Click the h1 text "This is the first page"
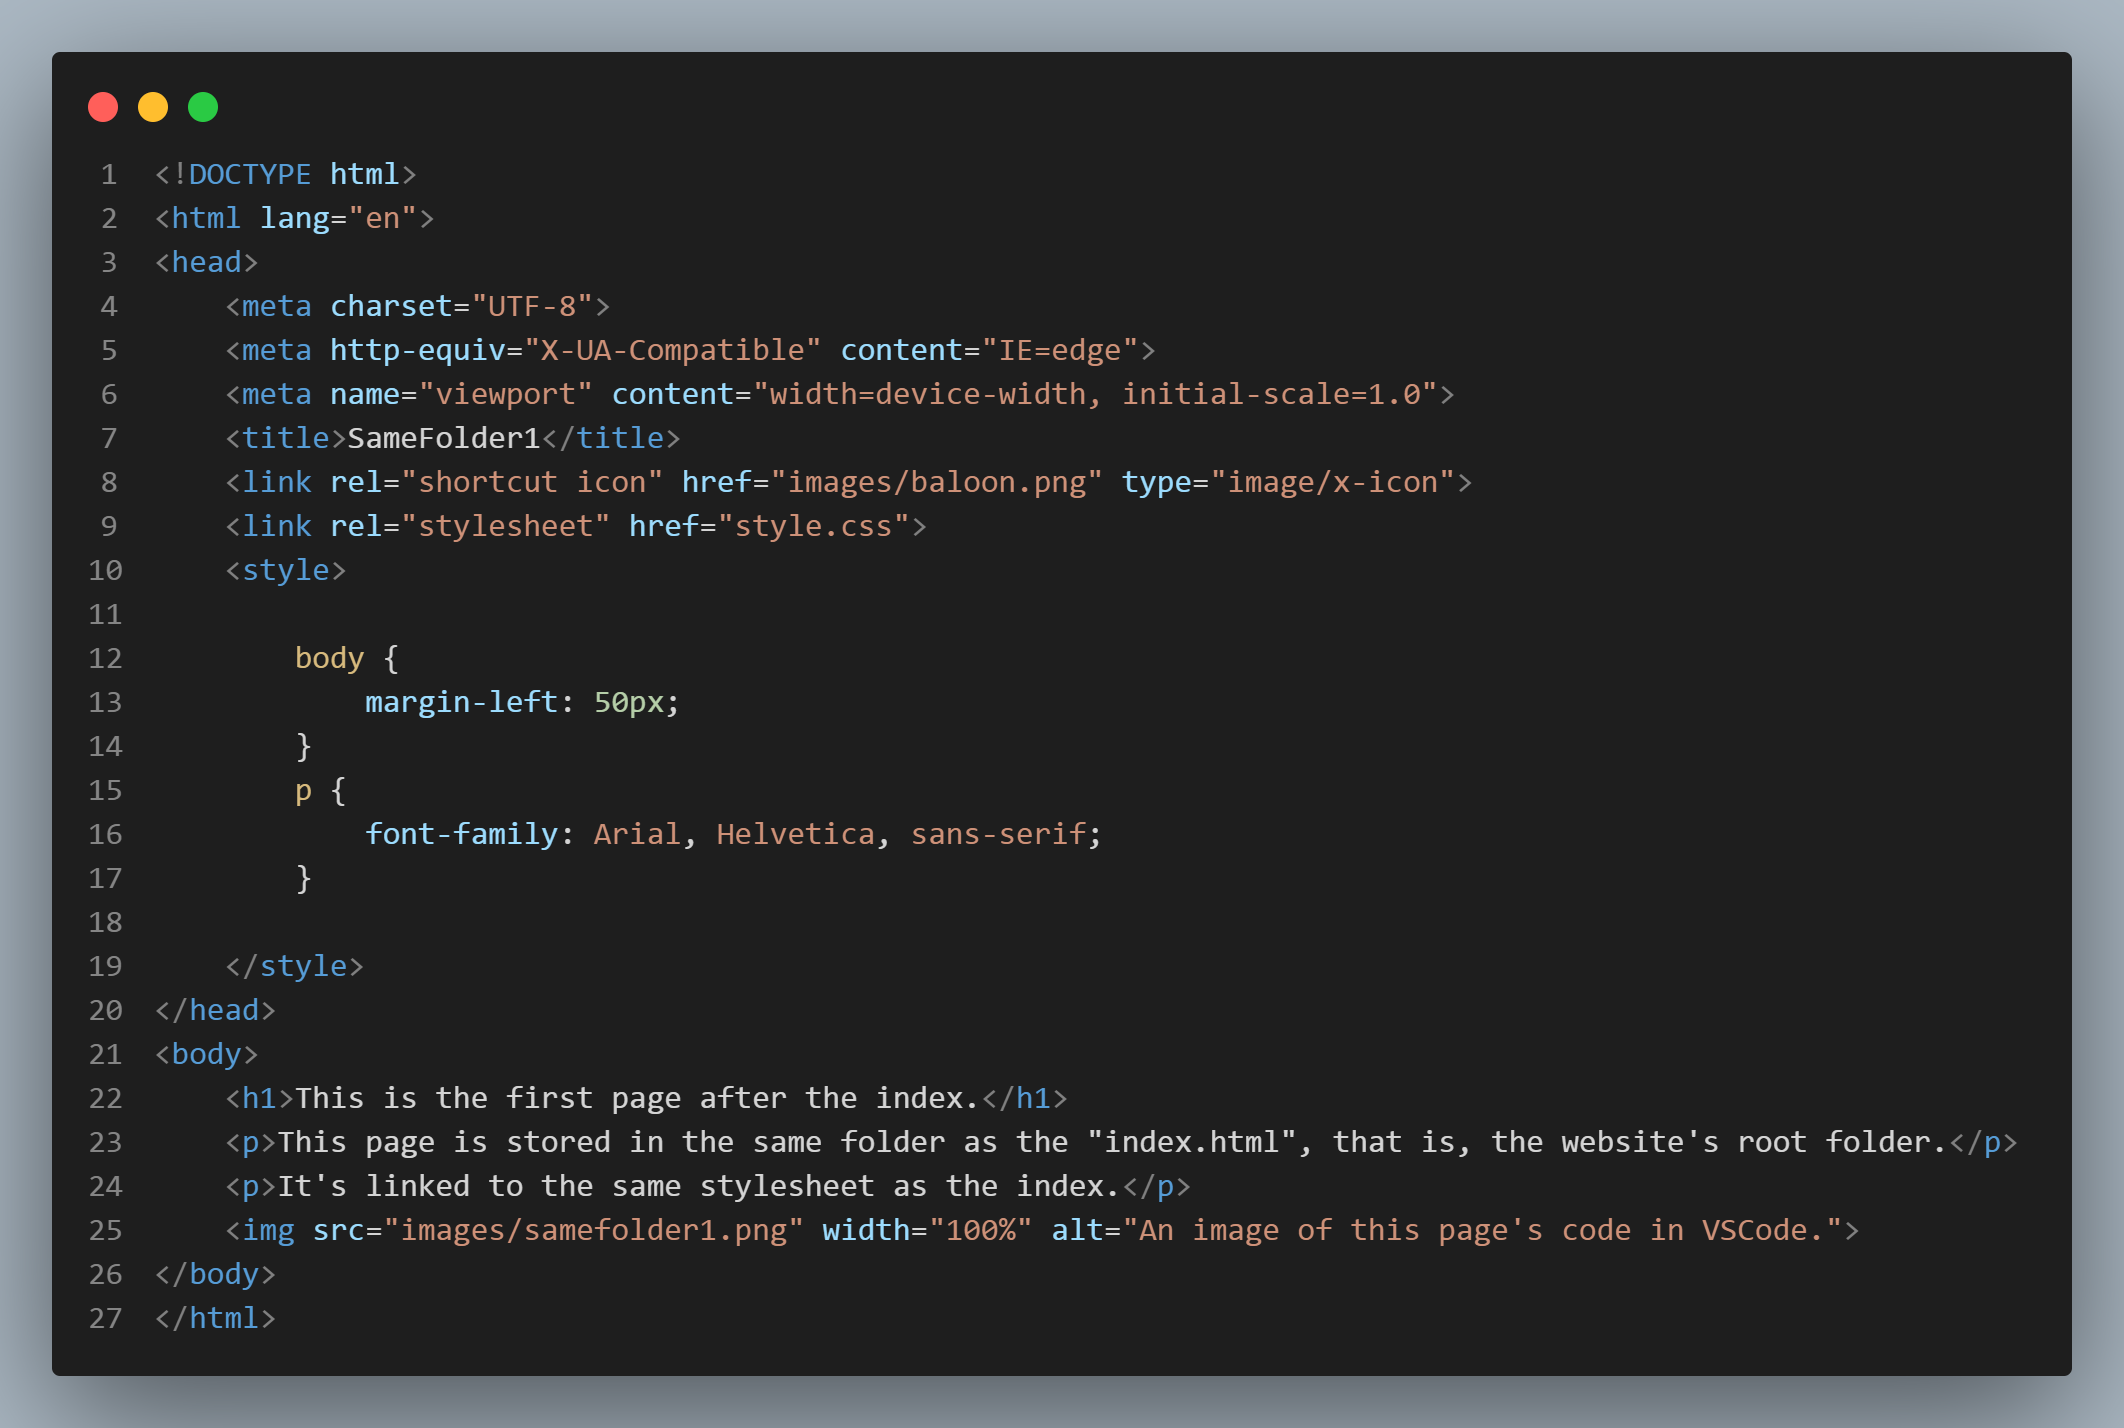The width and height of the screenshot is (2124, 1428). point(488,1098)
